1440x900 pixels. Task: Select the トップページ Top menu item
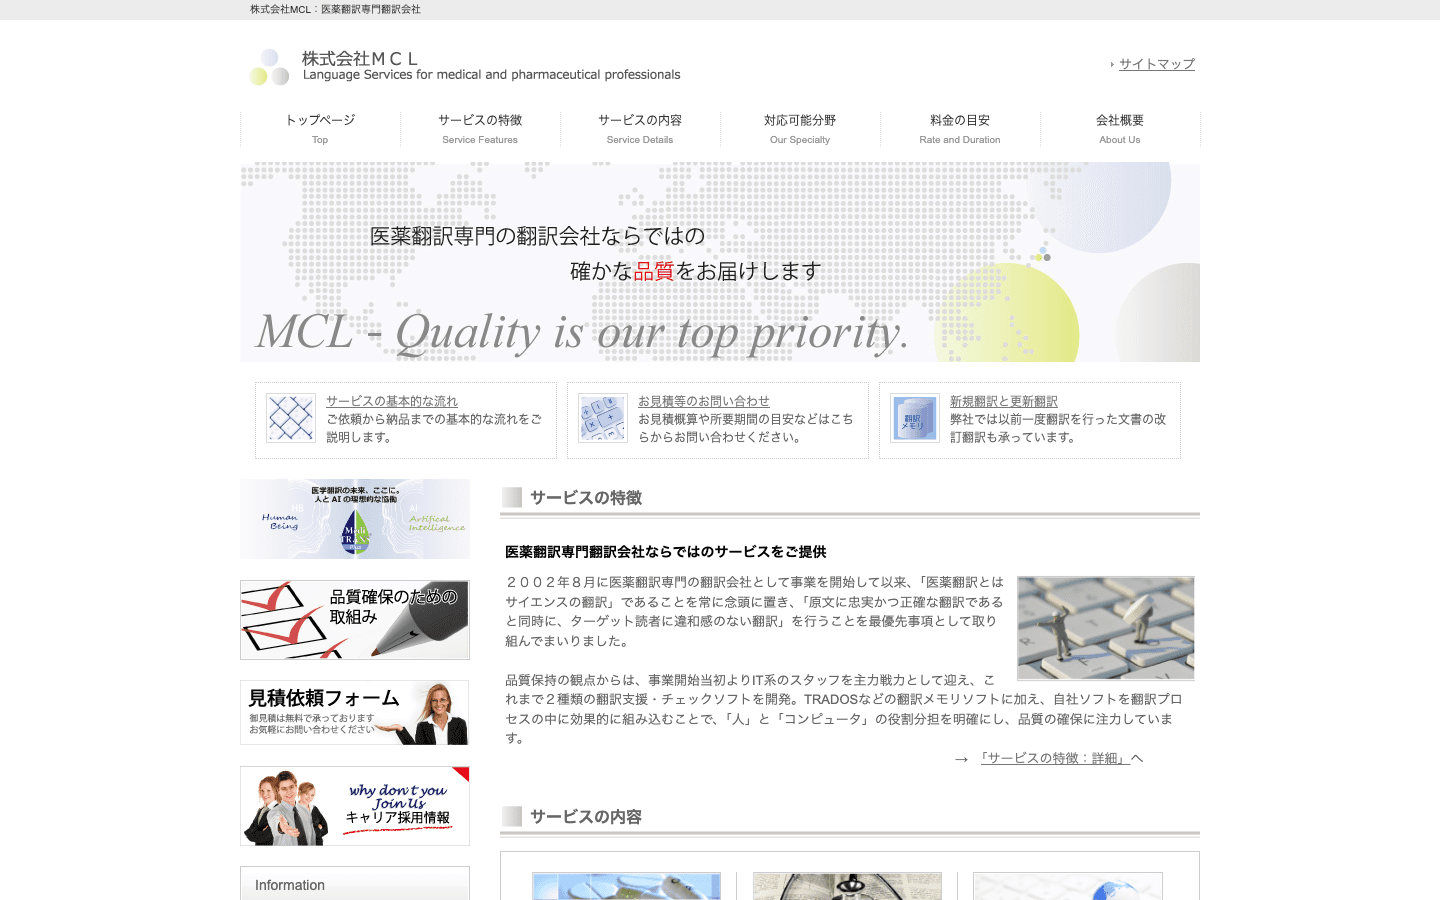coord(320,129)
